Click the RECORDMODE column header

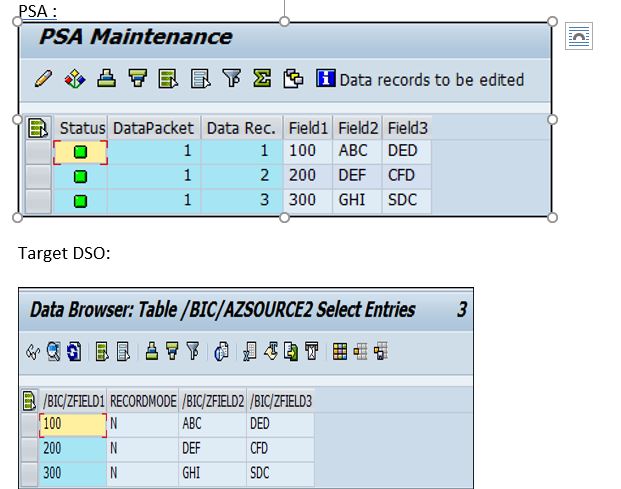[x=143, y=401]
